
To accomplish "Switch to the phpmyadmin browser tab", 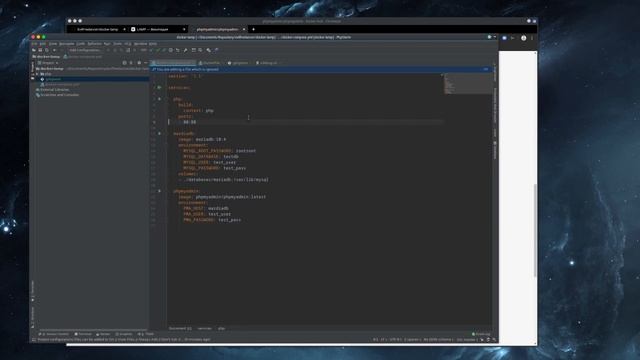I will click(x=218, y=29).
